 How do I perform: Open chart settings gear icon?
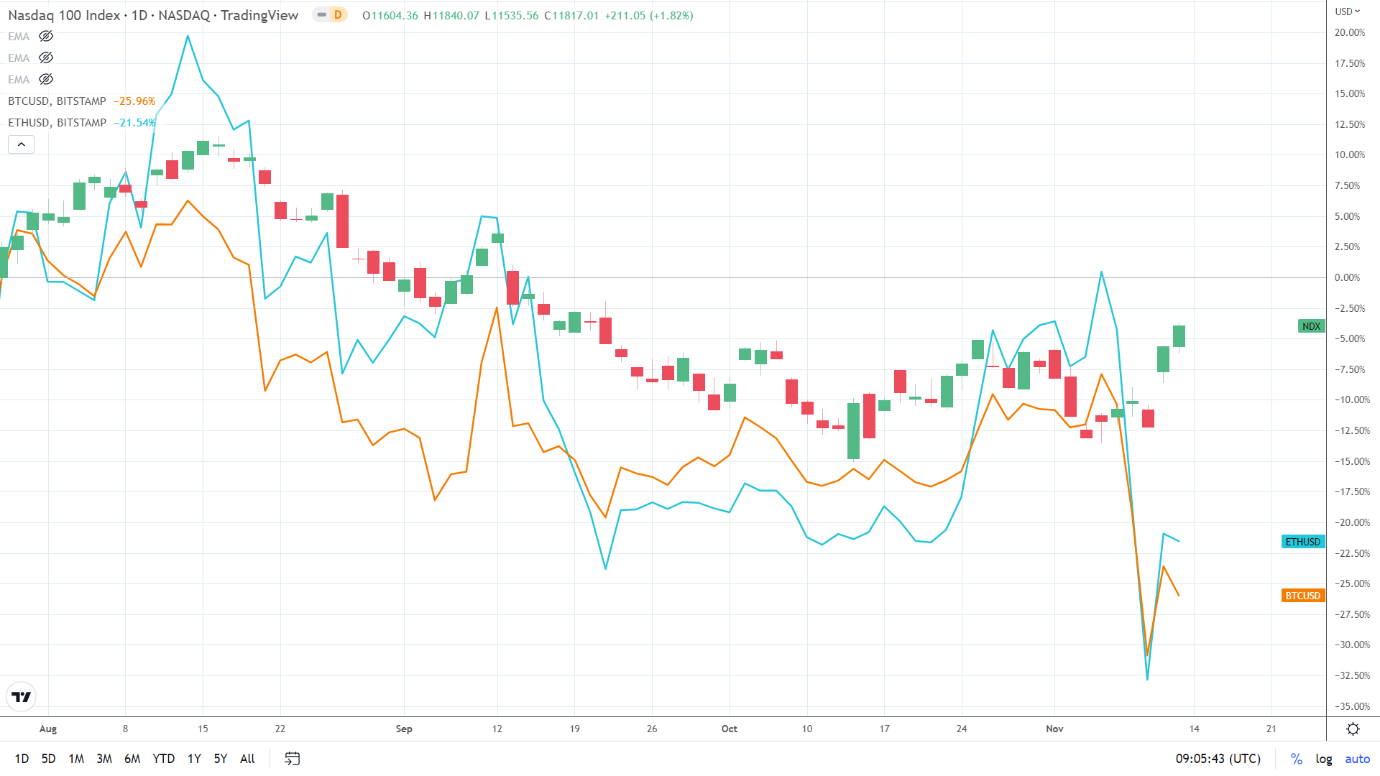click(x=1353, y=729)
